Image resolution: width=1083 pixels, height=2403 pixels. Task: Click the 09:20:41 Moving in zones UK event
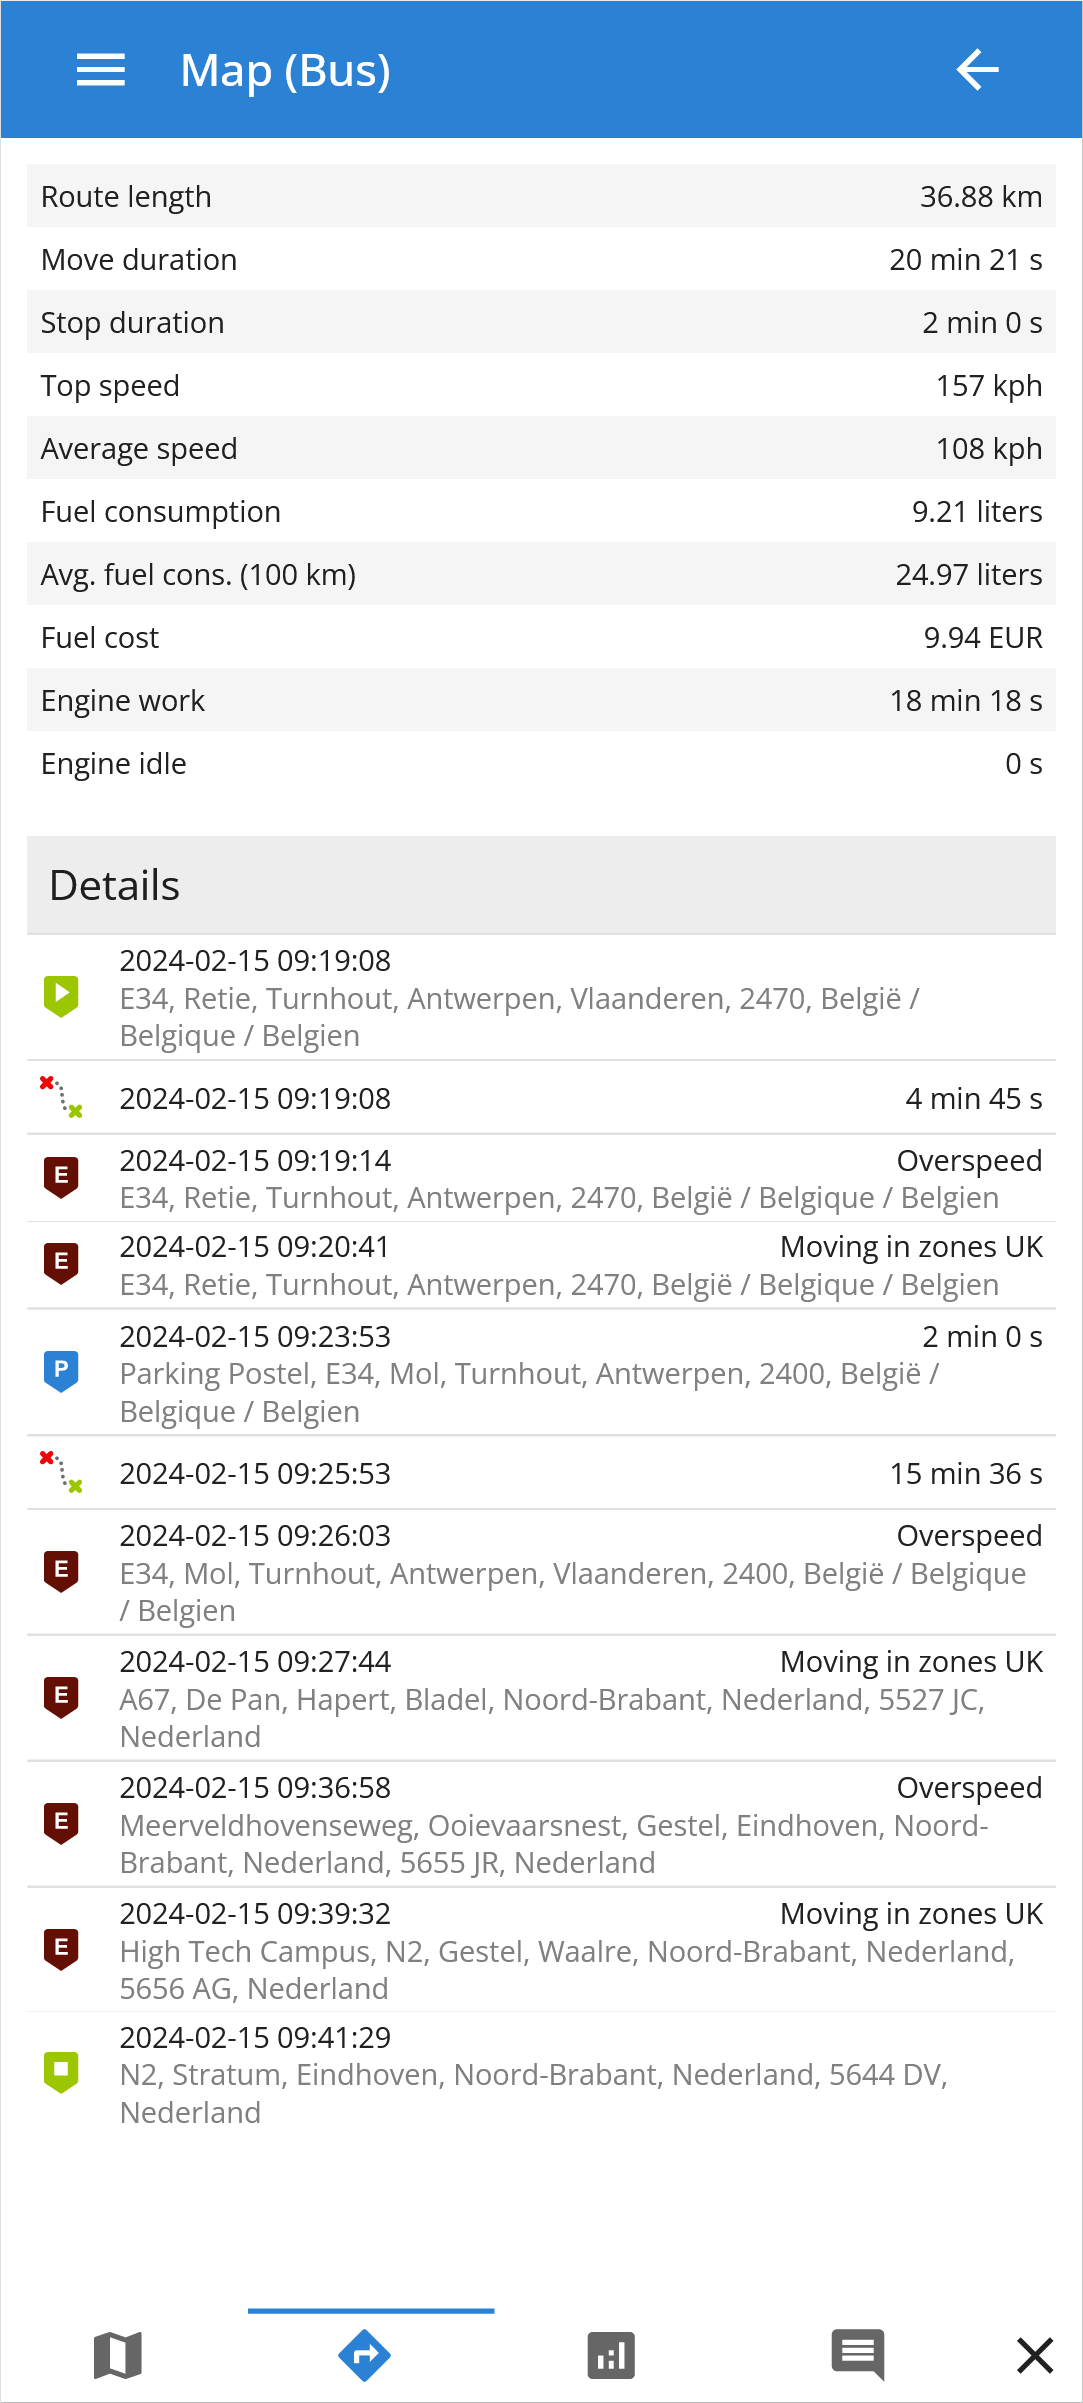pos(540,1265)
